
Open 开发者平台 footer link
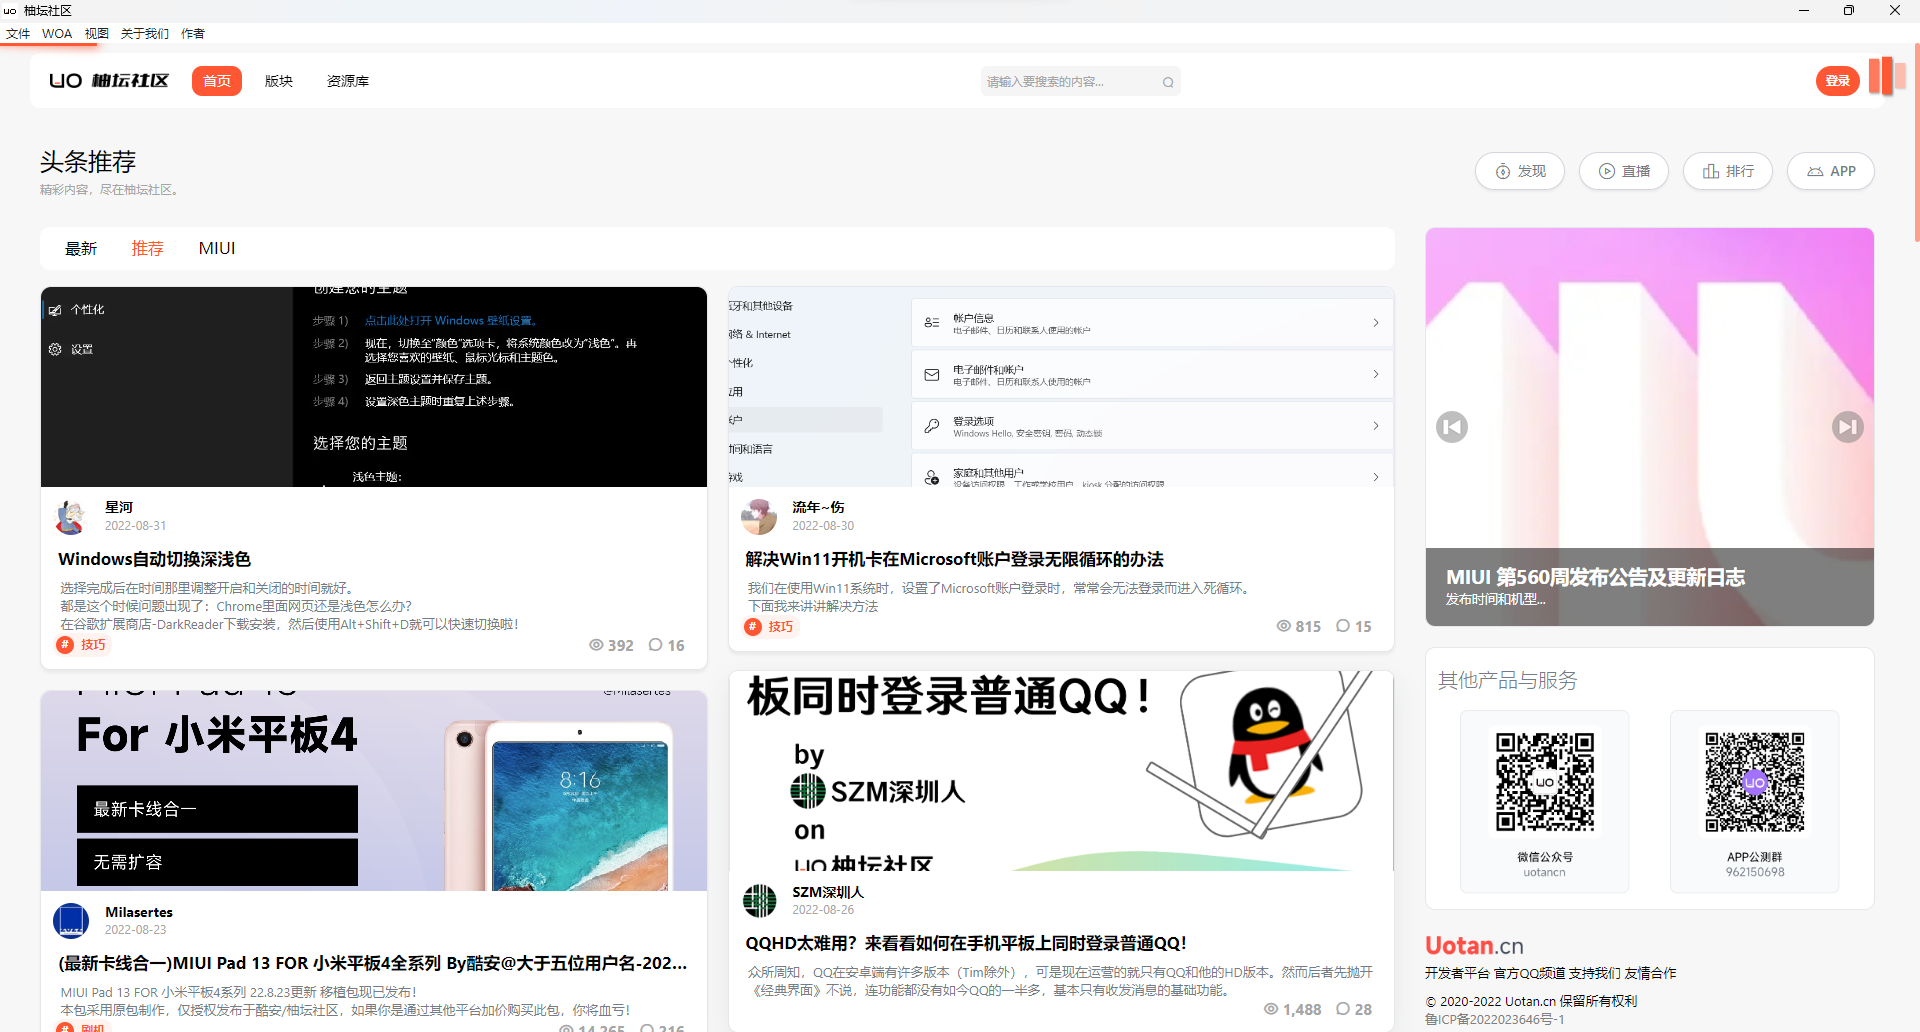point(1457,973)
